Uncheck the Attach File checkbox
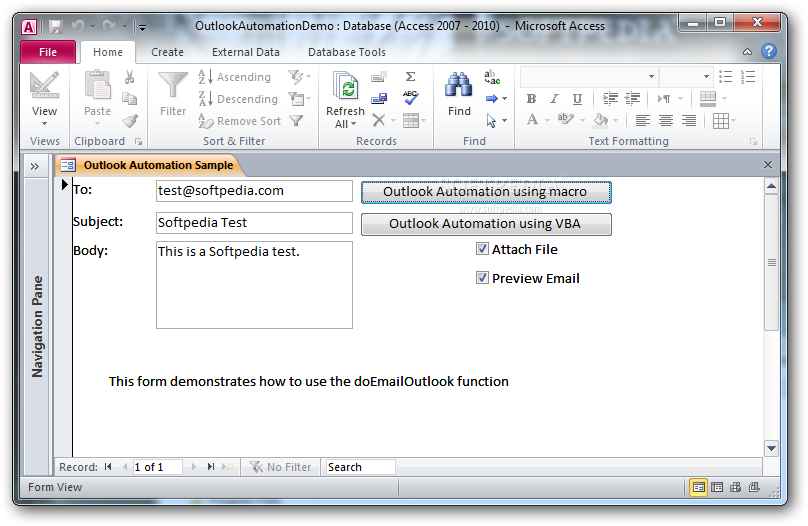The image size is (808, 526). [x=482, y=249]
